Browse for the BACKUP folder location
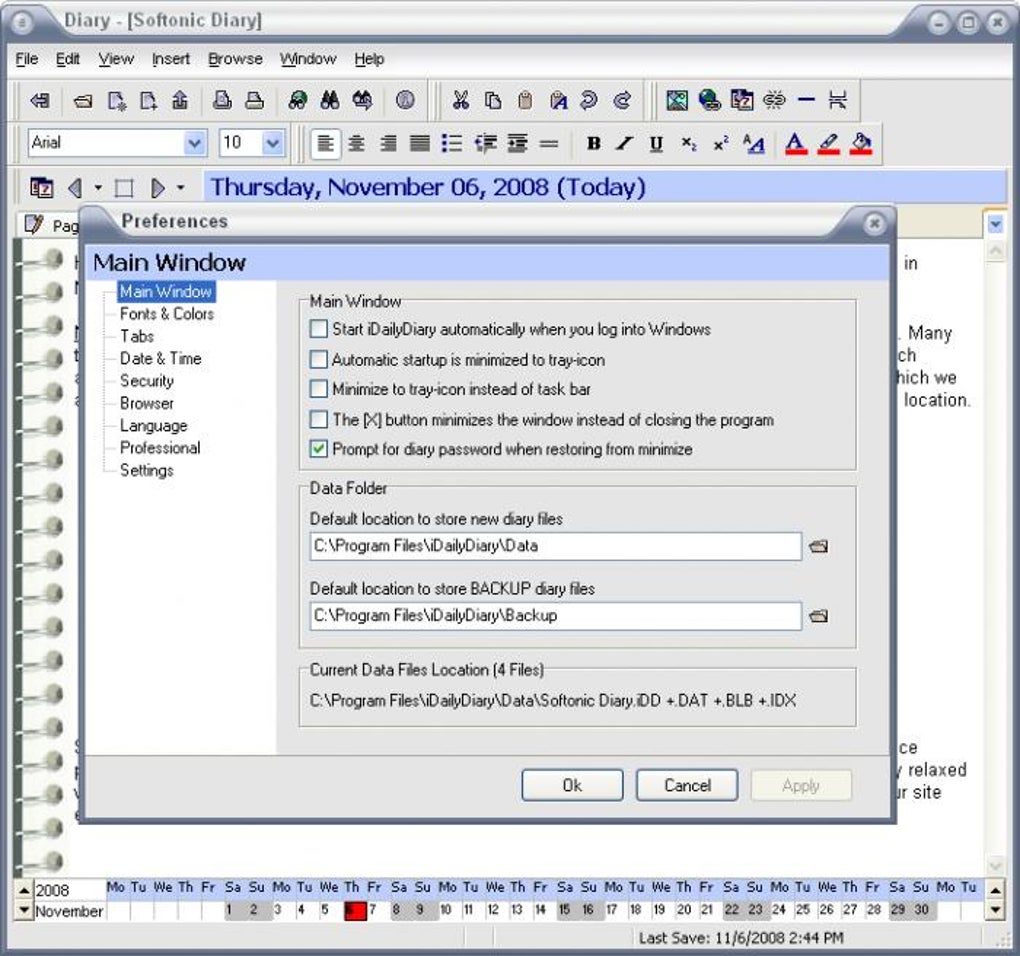This screenshot has height=956, width=1020. 818,616
